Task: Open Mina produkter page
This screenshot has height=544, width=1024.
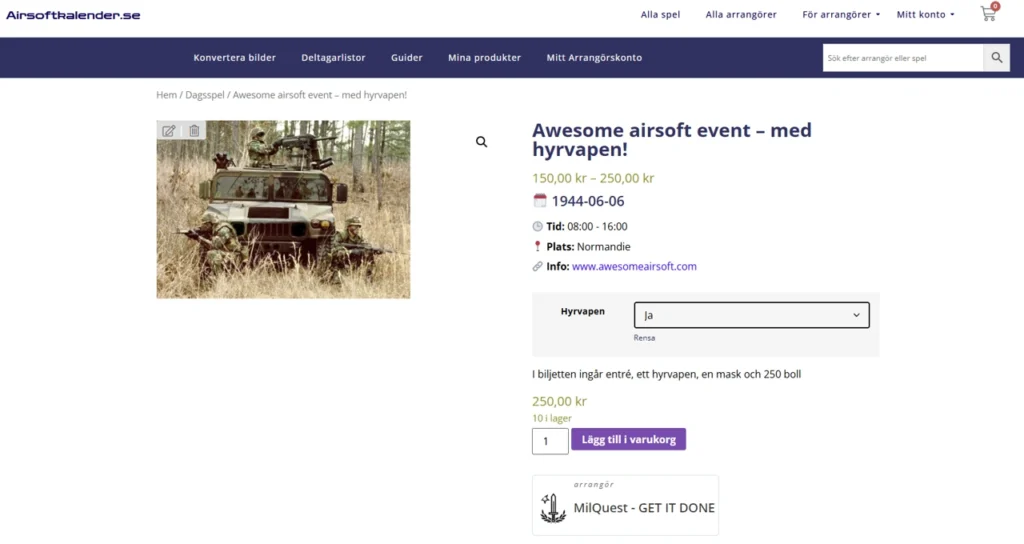Action: (x=485, y=57)
